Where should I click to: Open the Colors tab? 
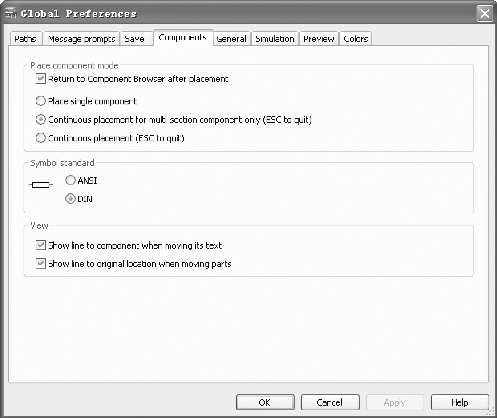pyautogui.click(x=355, y=39)
